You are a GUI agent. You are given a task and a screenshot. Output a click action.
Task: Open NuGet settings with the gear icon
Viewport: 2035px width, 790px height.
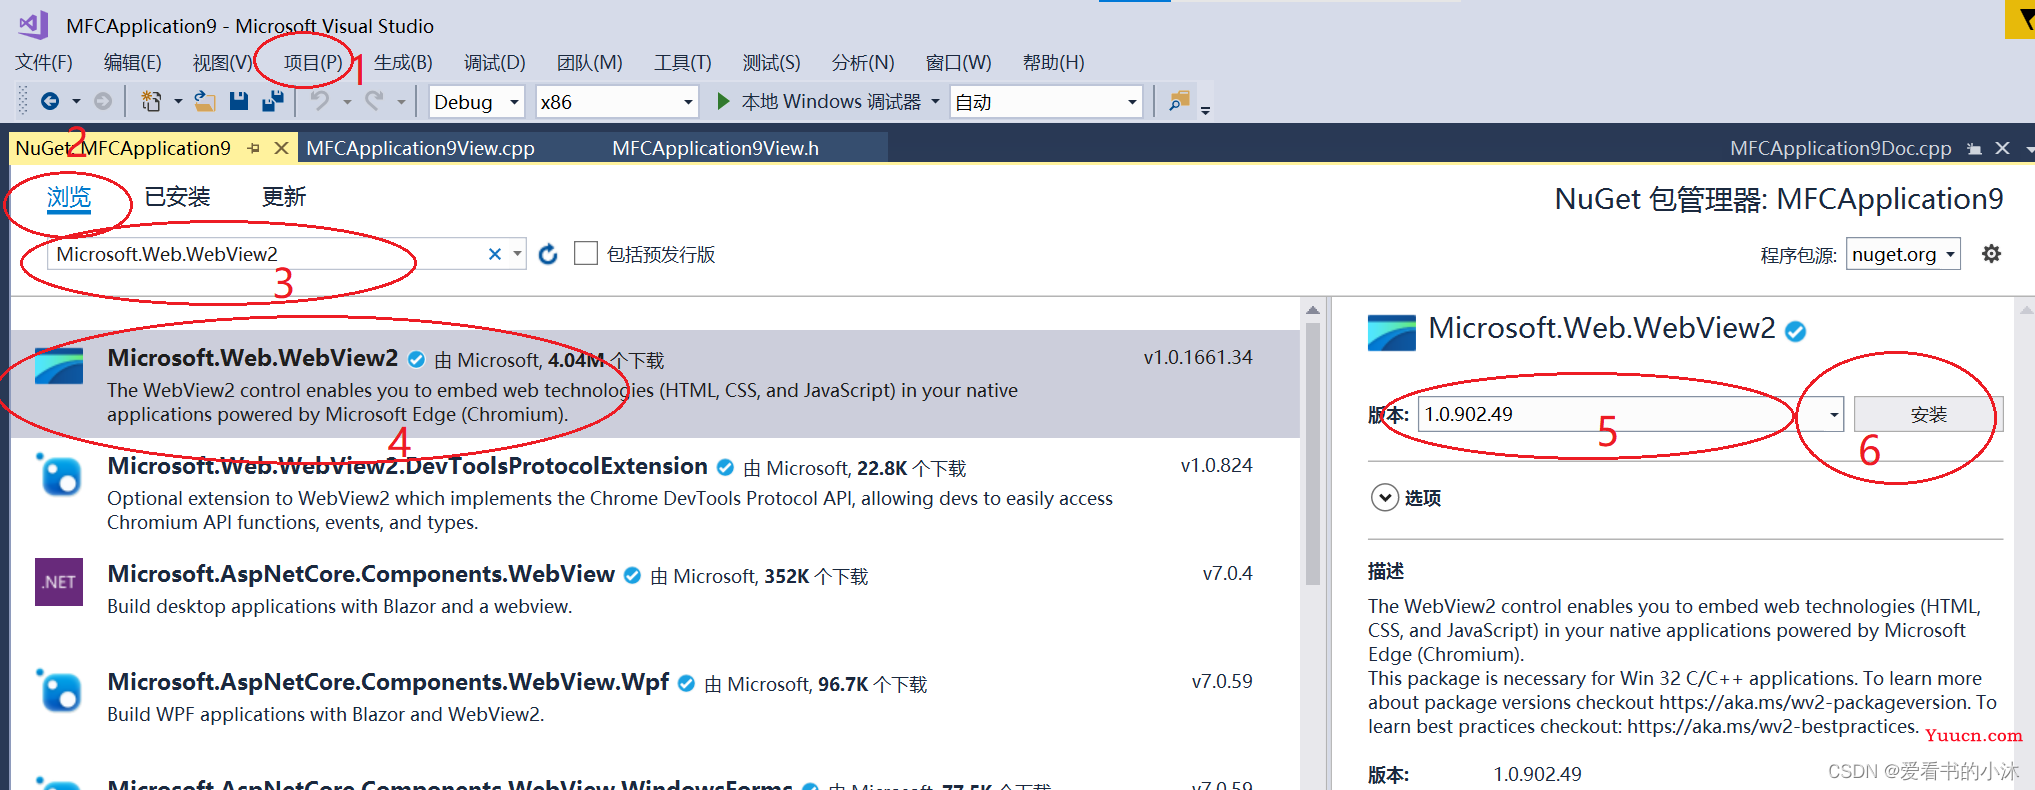click(x=1991, y=254)
